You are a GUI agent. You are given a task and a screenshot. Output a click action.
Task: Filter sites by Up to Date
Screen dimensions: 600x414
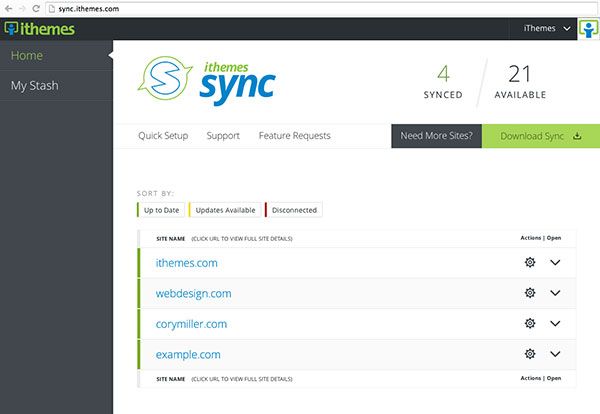tap(161, 210)
